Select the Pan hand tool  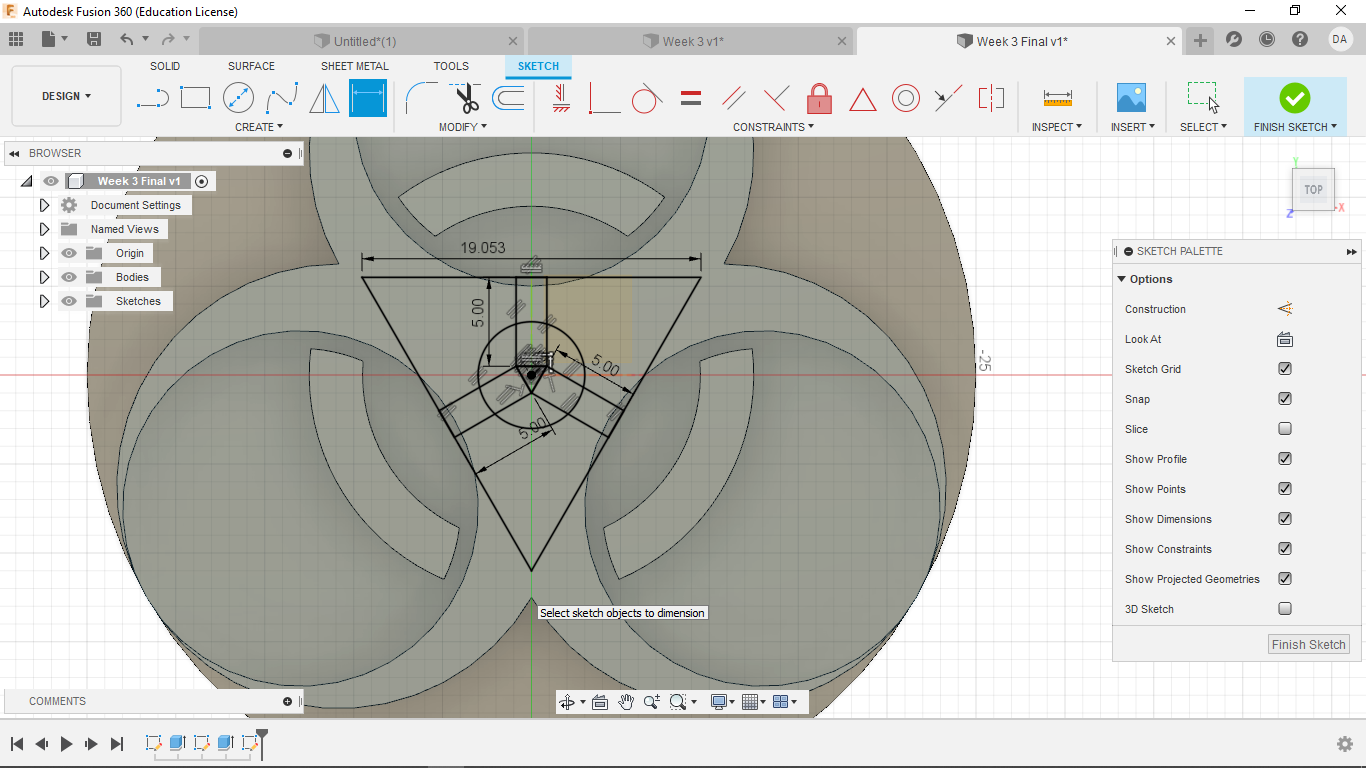pyautogui.click(x=626, y=702)
